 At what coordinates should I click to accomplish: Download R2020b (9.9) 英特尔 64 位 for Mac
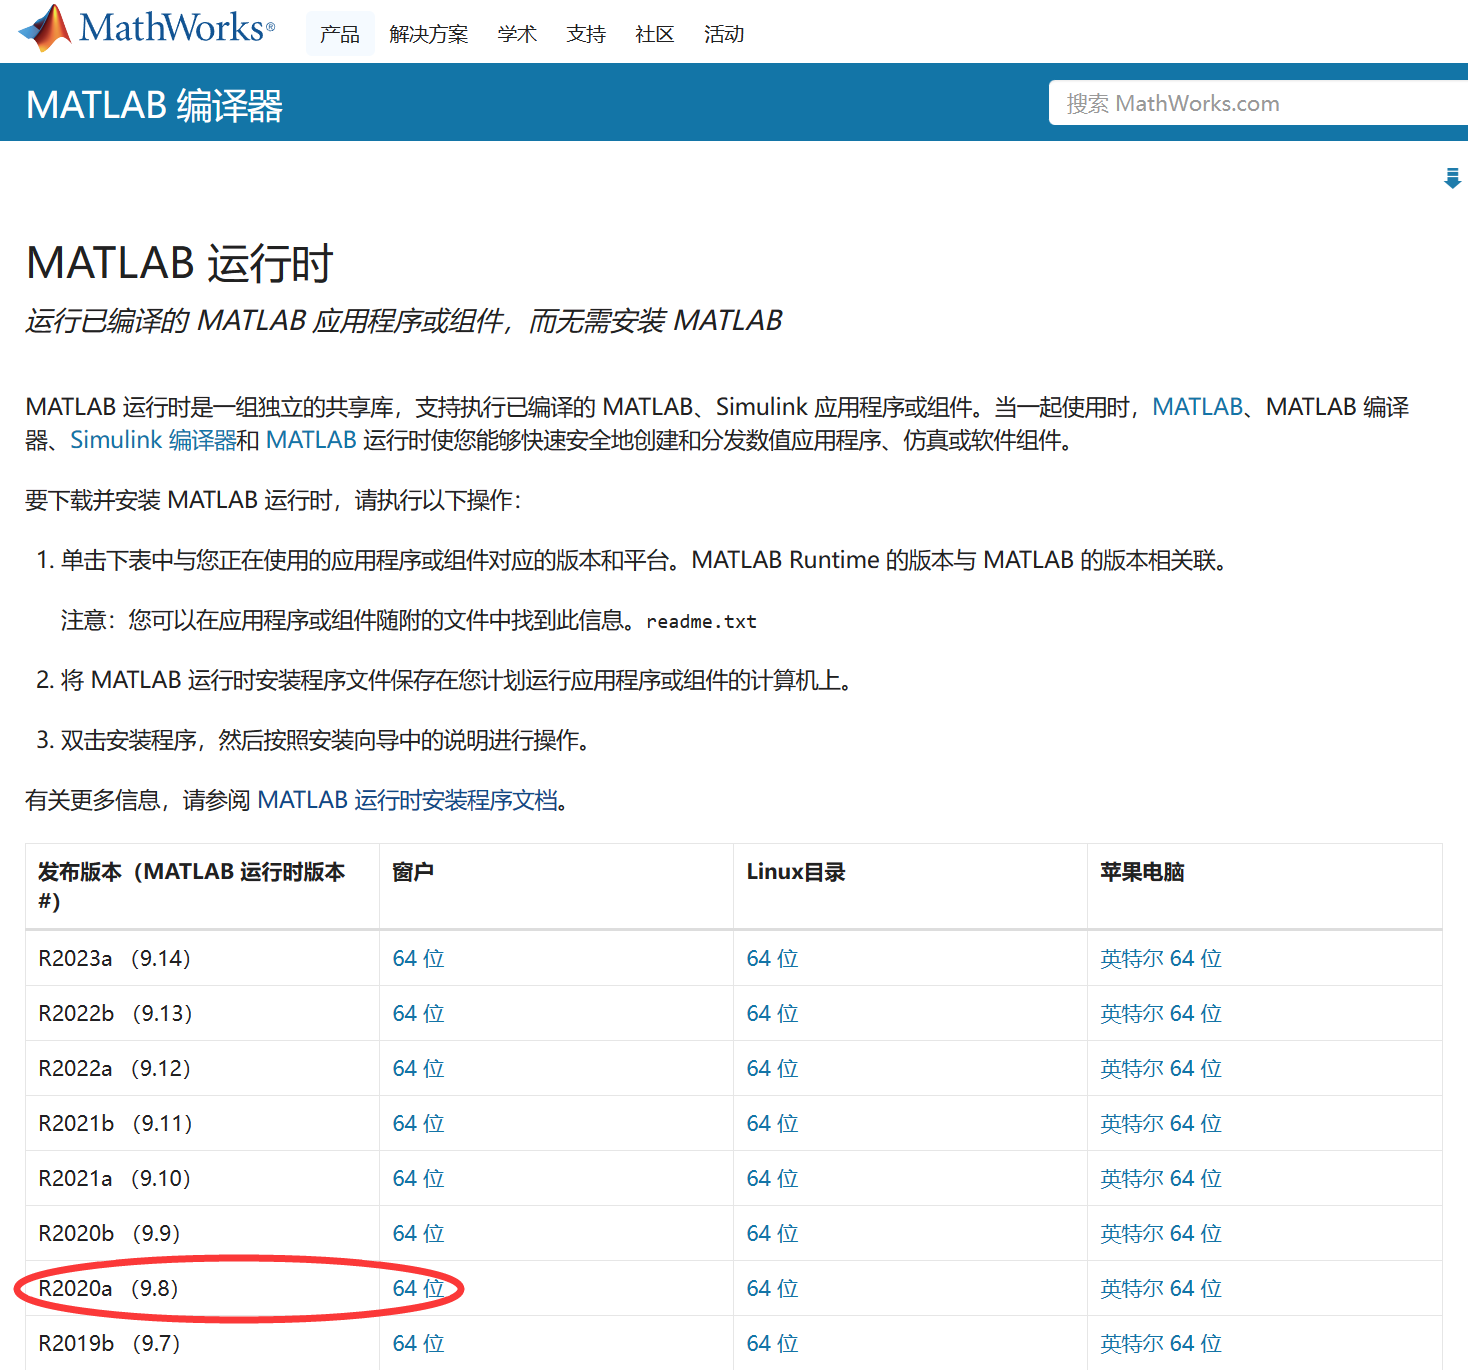click(x=1160, y=1233)
